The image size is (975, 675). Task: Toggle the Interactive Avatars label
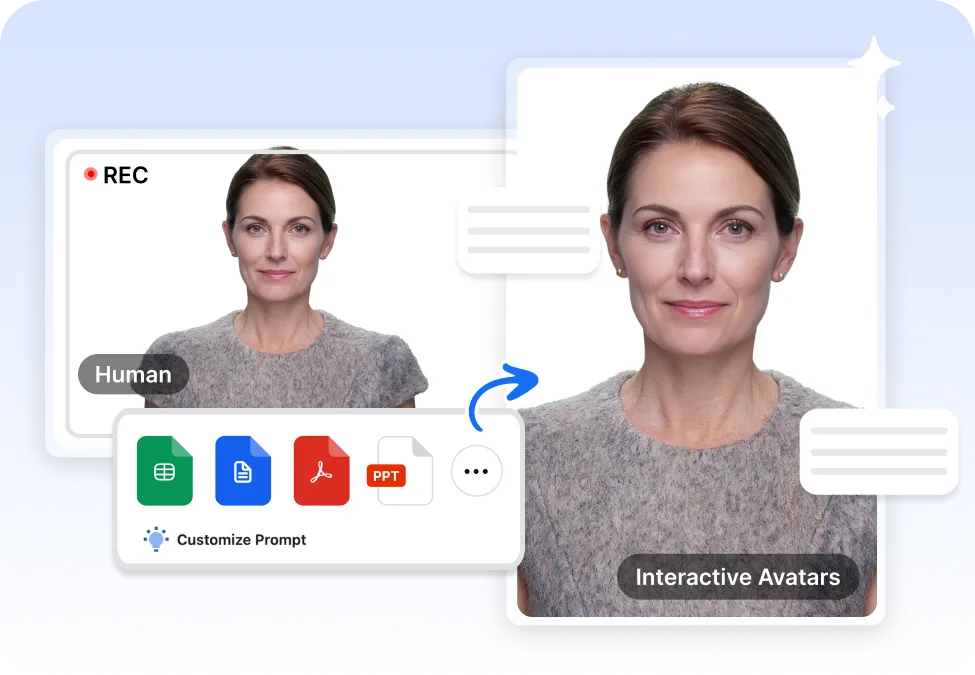click(x=737, y=577)
